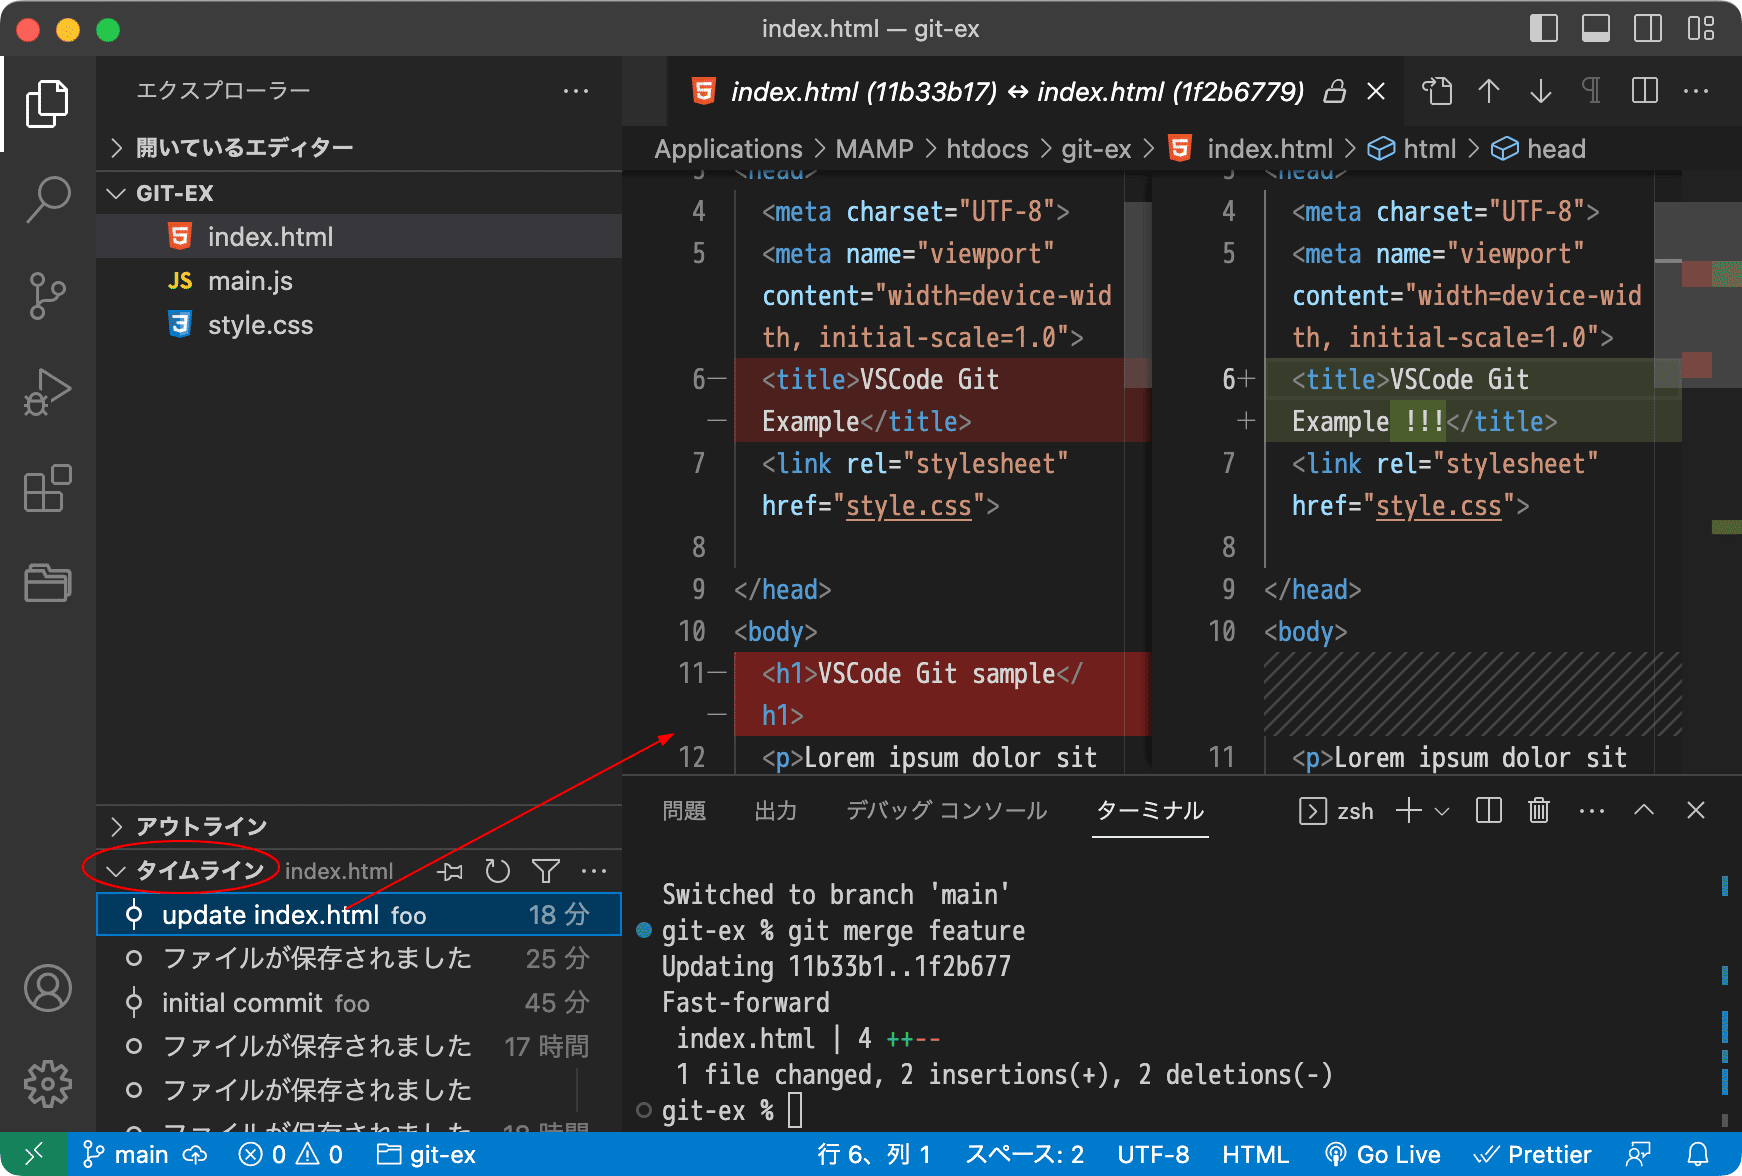Expand the アウトライン section
1742x1176 pixels.
[200, 826]
